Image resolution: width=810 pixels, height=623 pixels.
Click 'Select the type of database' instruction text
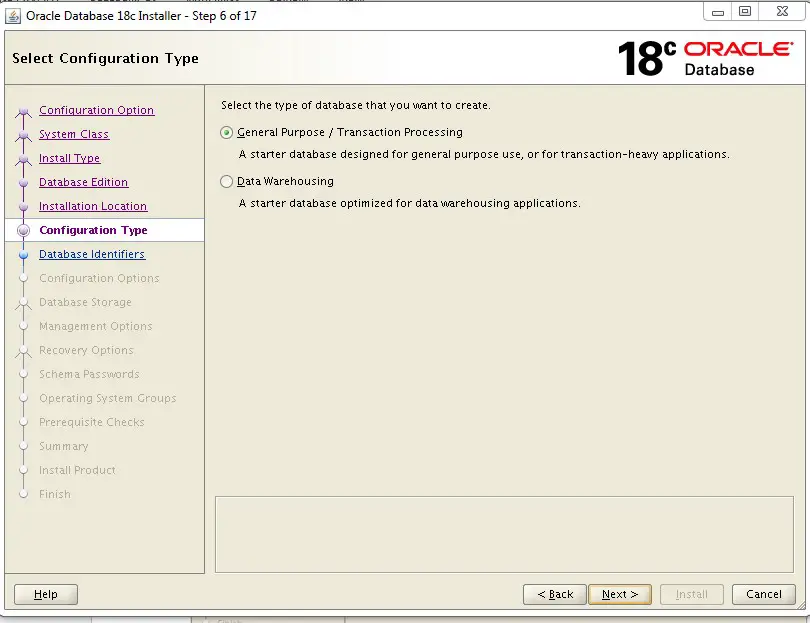356,105
